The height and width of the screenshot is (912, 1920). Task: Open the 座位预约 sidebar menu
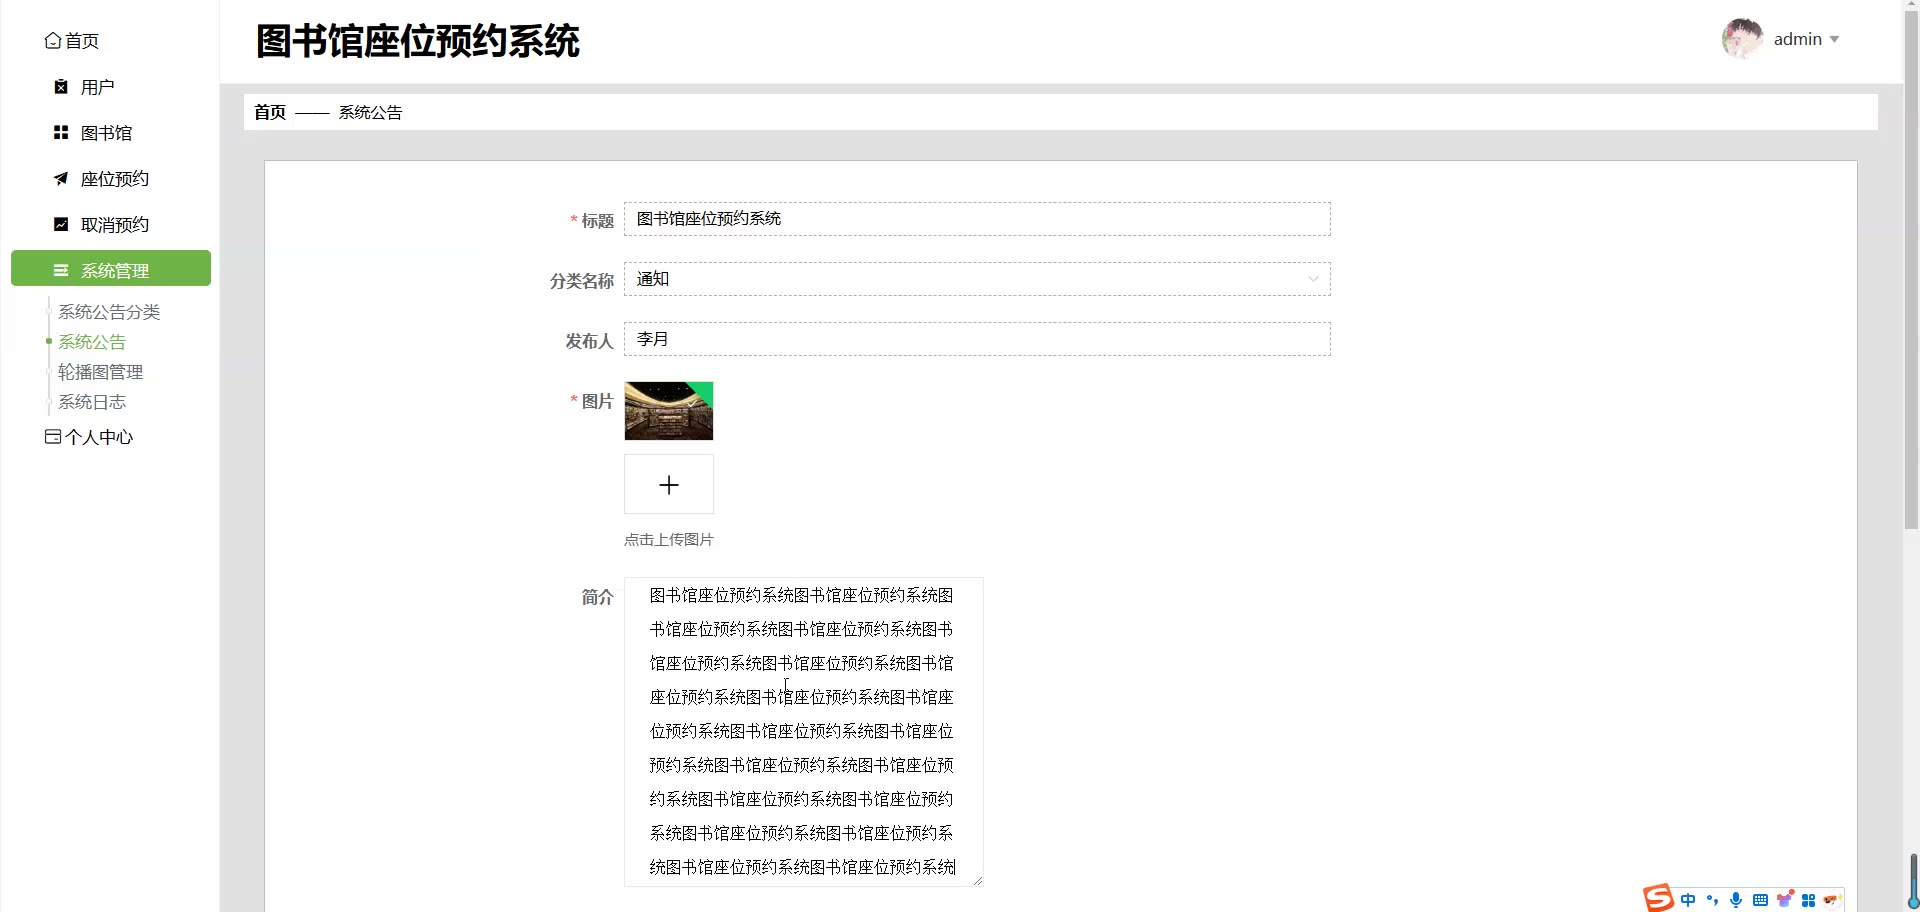[x=101, y=179]
